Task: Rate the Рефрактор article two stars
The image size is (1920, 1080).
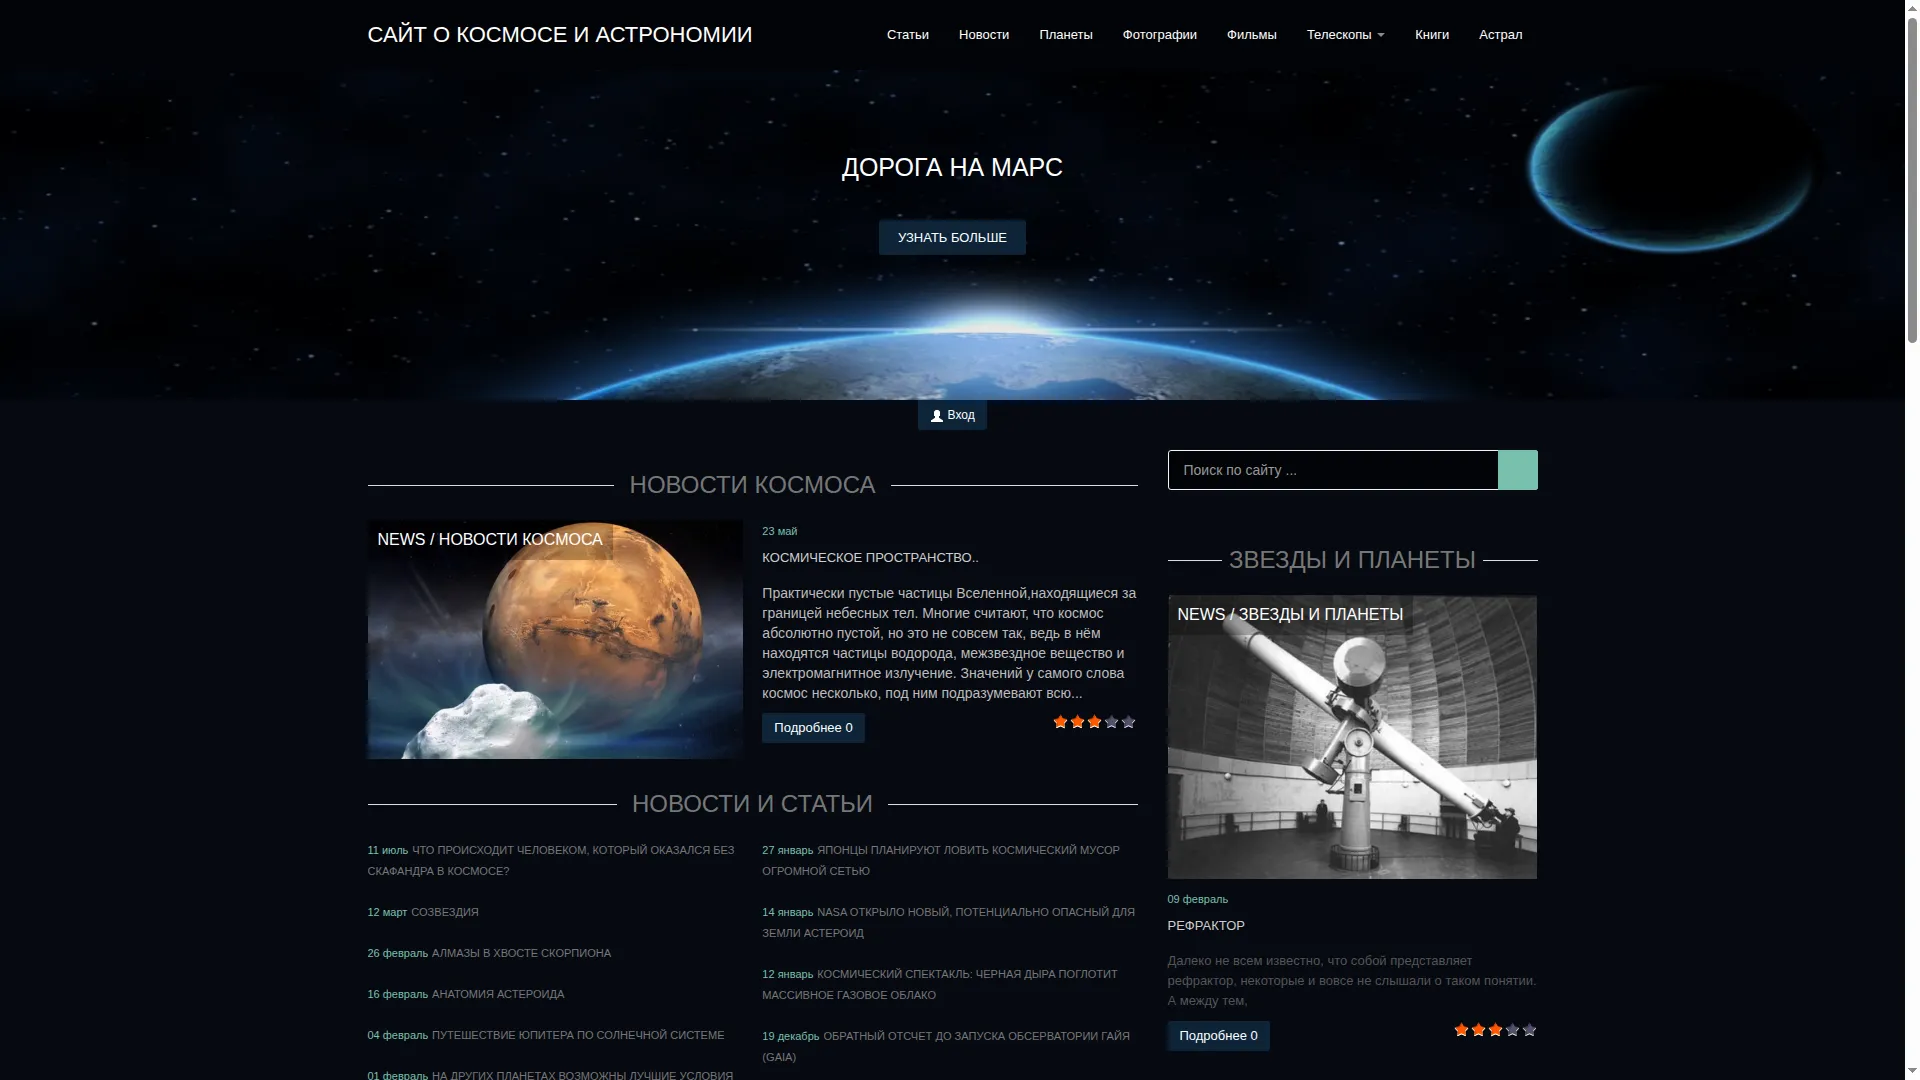Action: point(1478,1030)
